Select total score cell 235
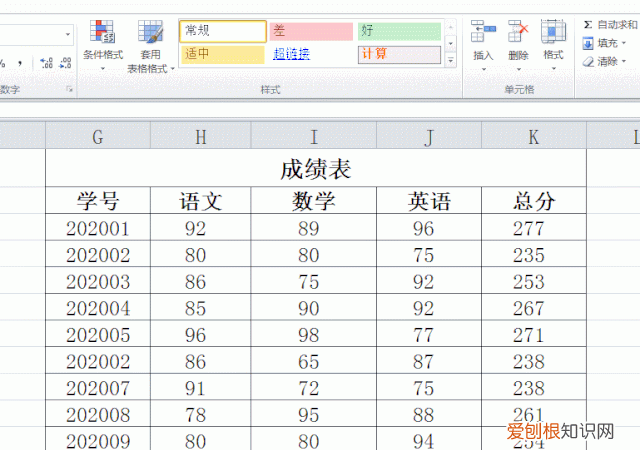 [x=534, y=254]
